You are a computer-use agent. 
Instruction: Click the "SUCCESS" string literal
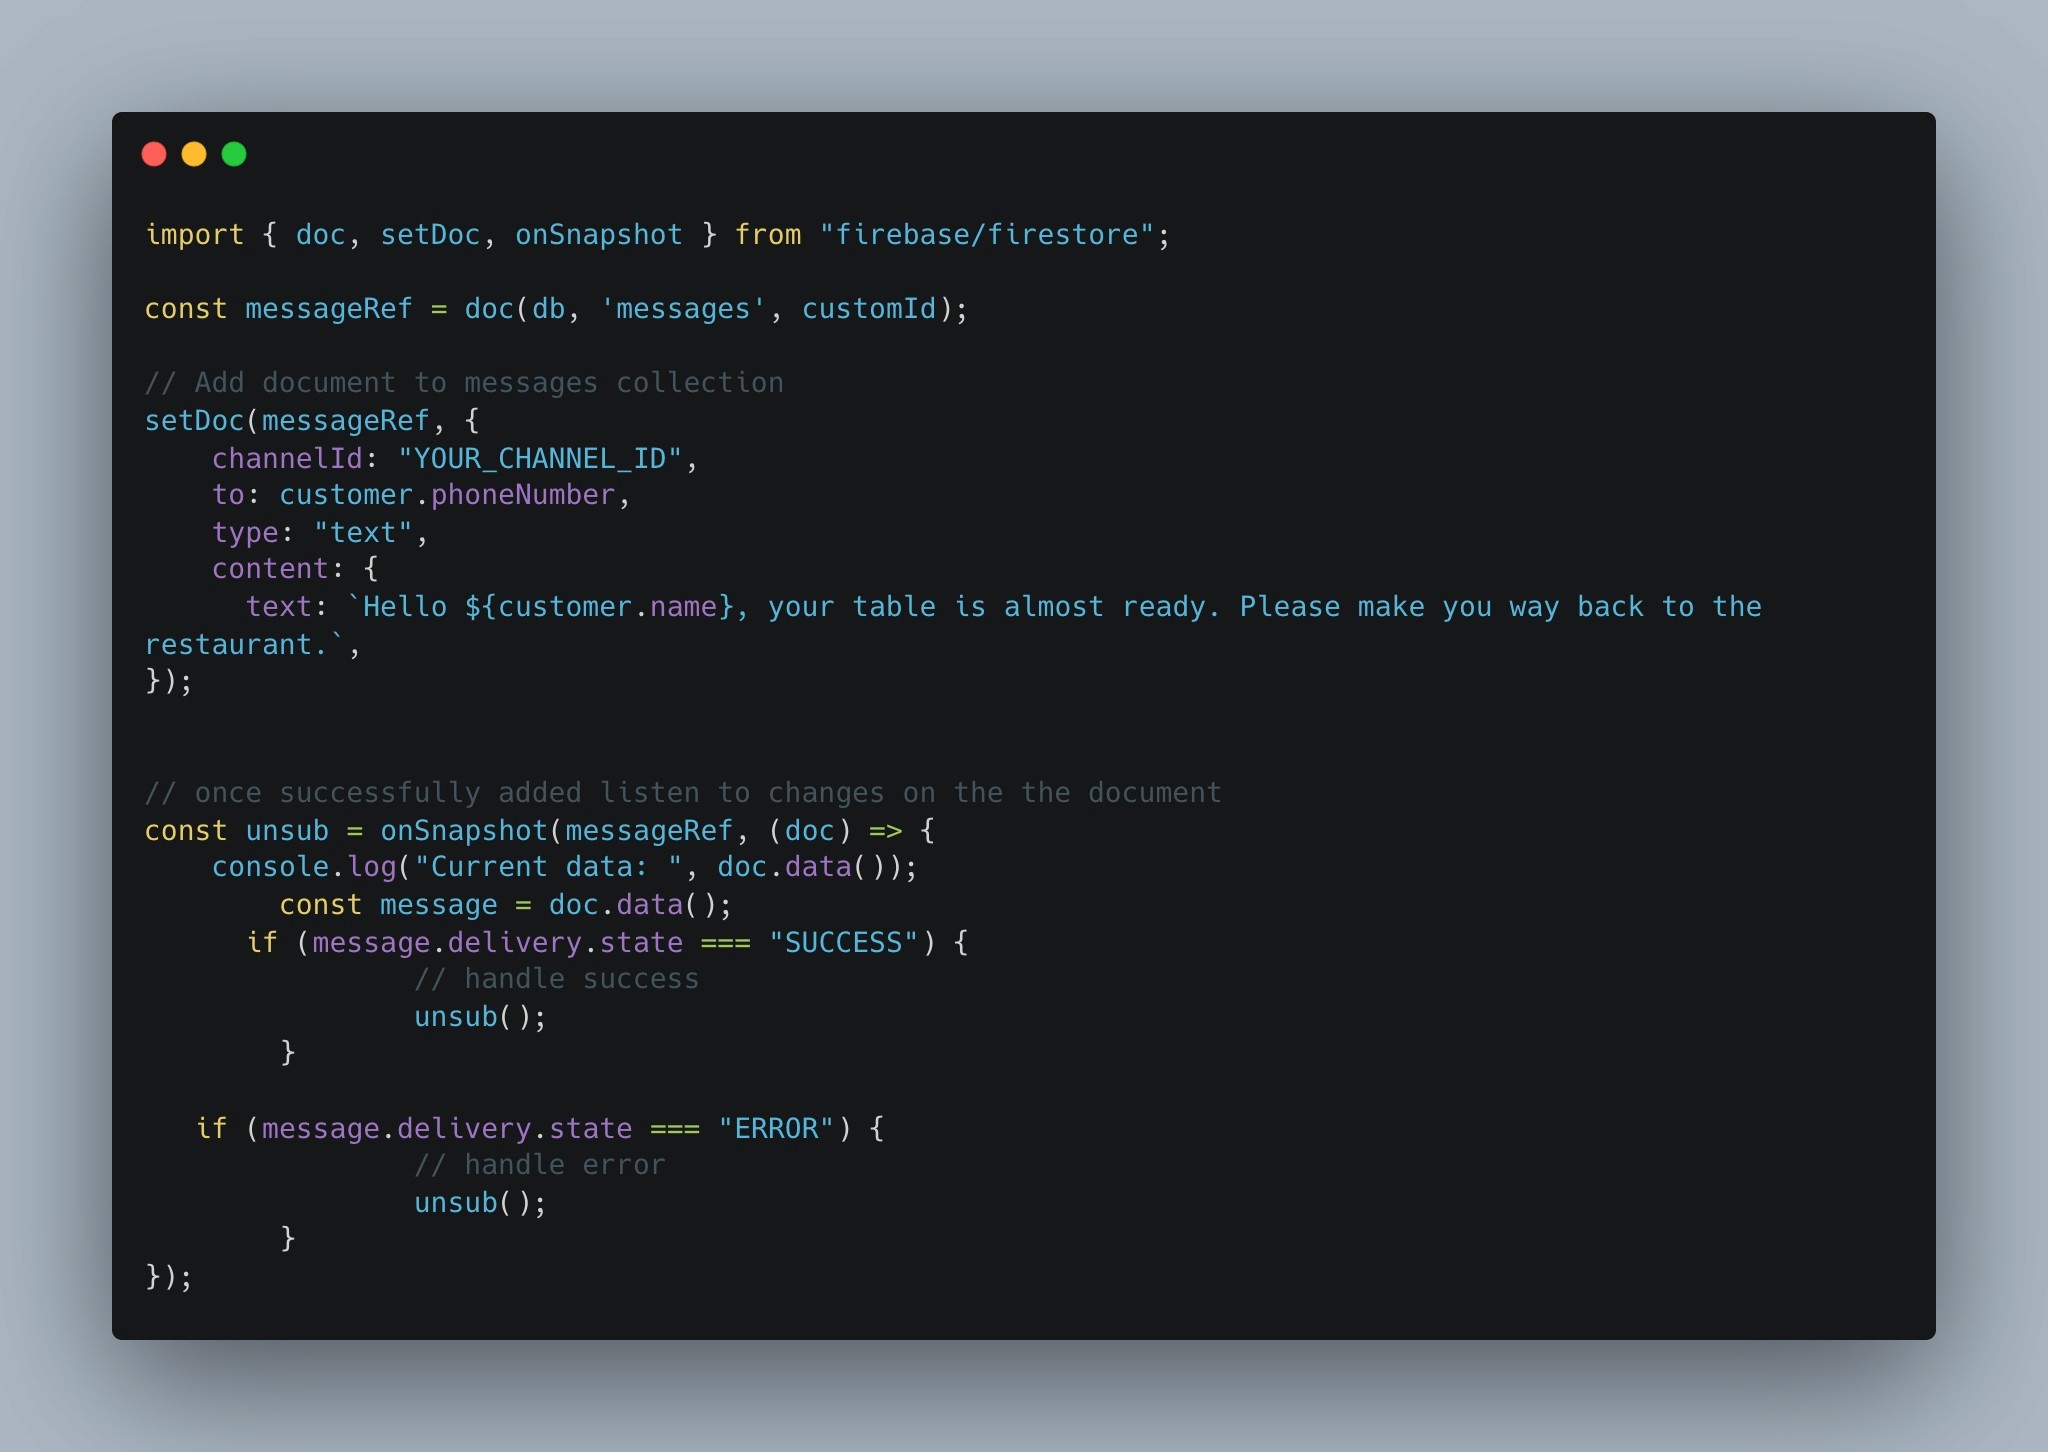click(843, 943)
